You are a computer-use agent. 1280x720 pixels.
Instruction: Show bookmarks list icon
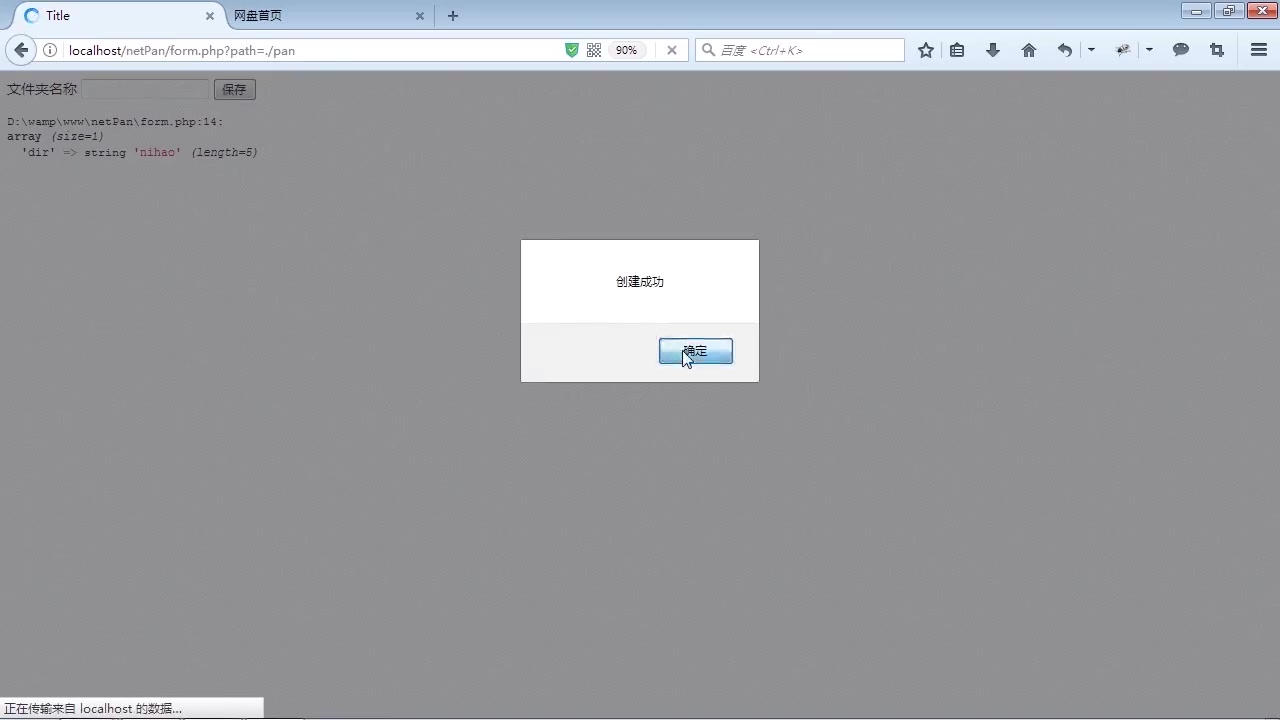[x=957, y=50]
